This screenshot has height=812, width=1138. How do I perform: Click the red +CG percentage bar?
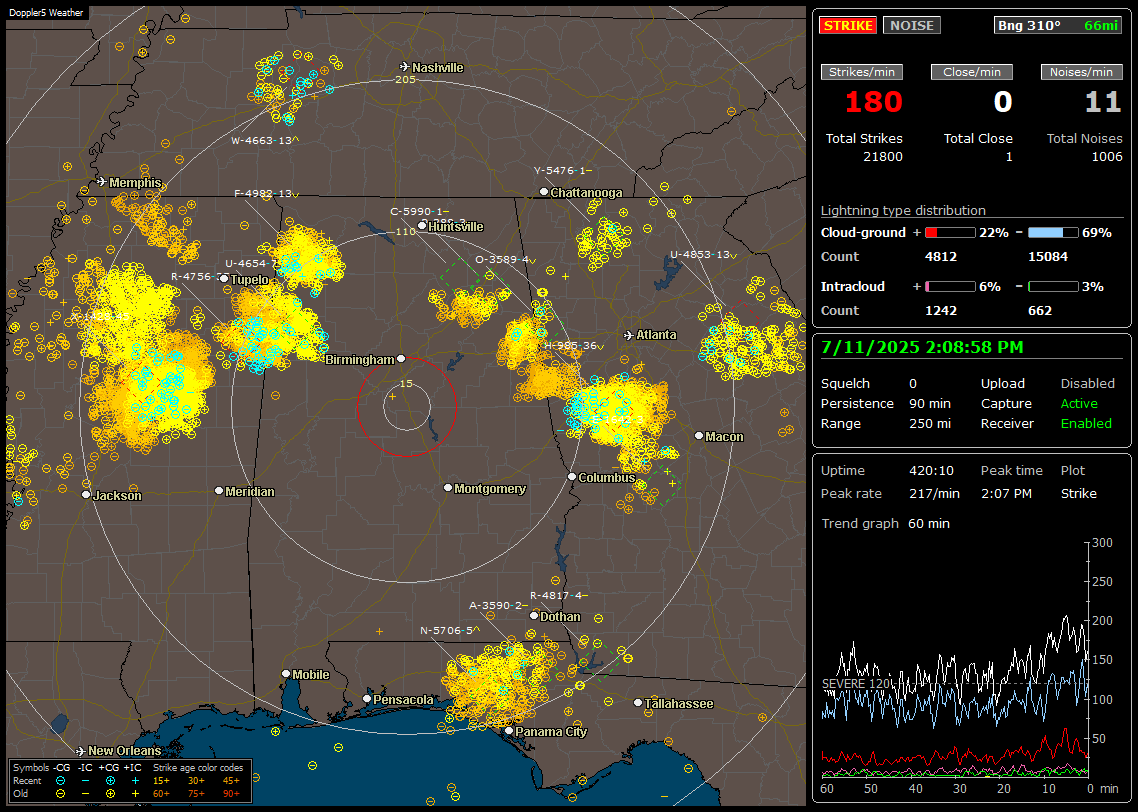click(950, 232)
